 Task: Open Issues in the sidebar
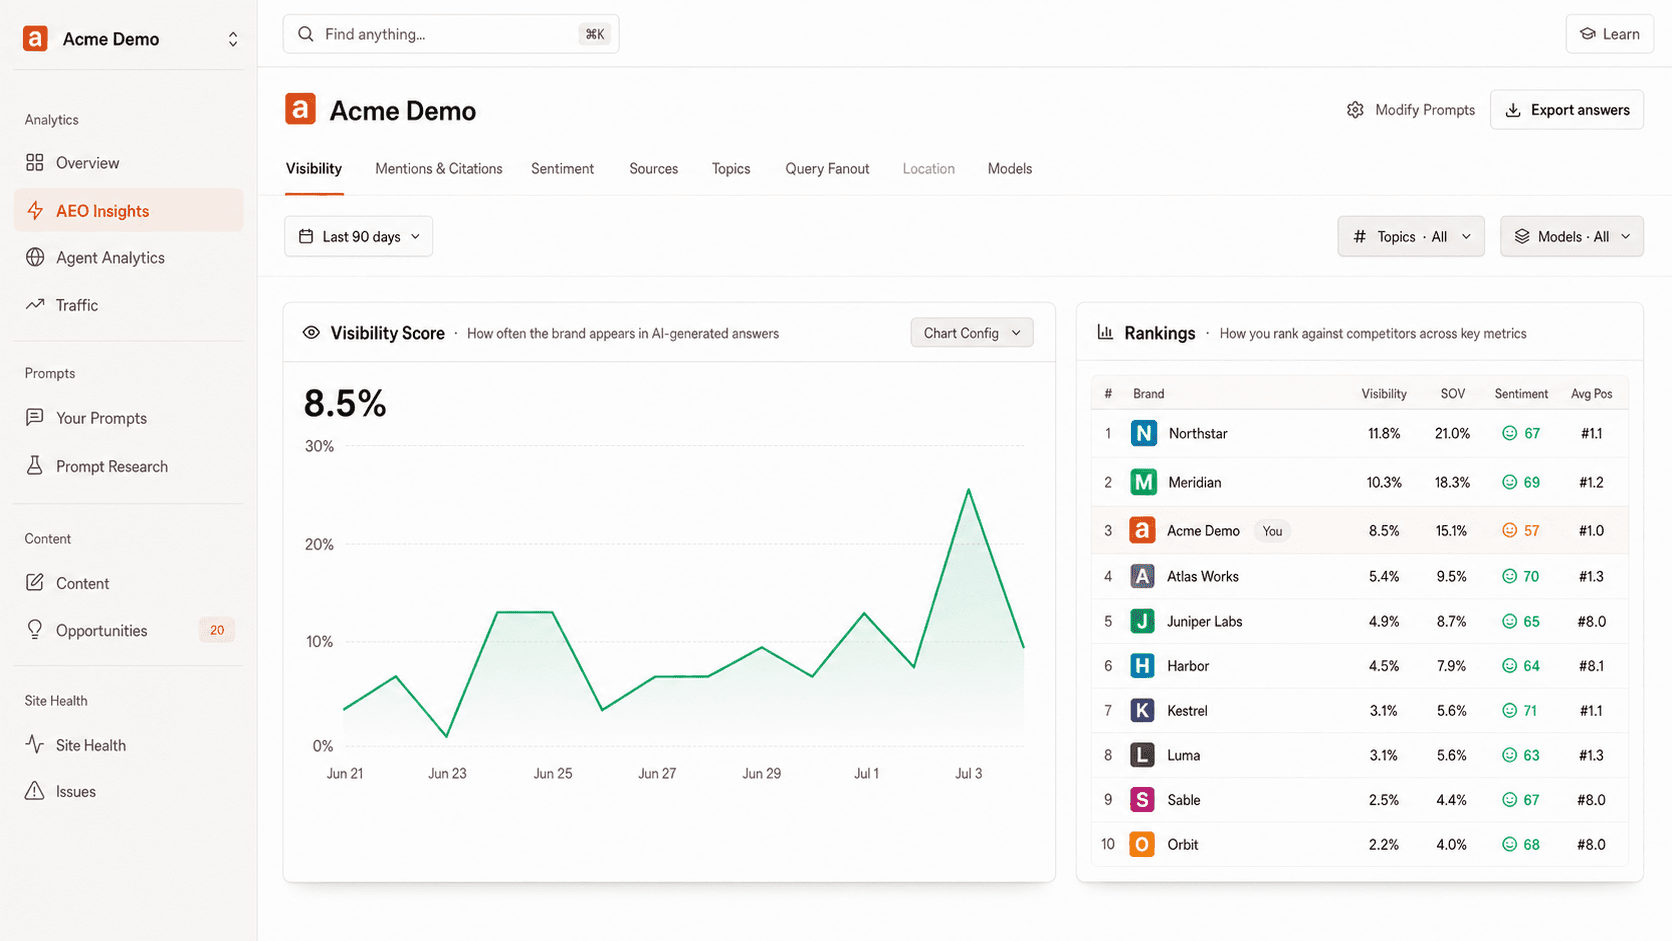click(129, 792)
